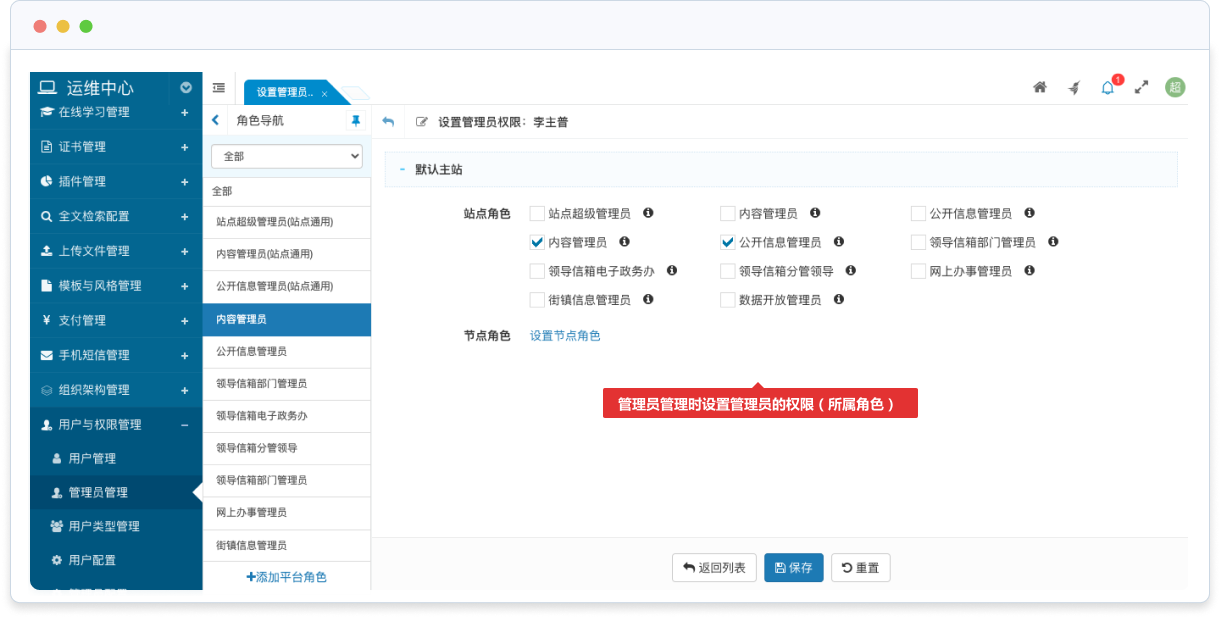
Task: Click the fullscreen expand icon
Action: 1141,88
